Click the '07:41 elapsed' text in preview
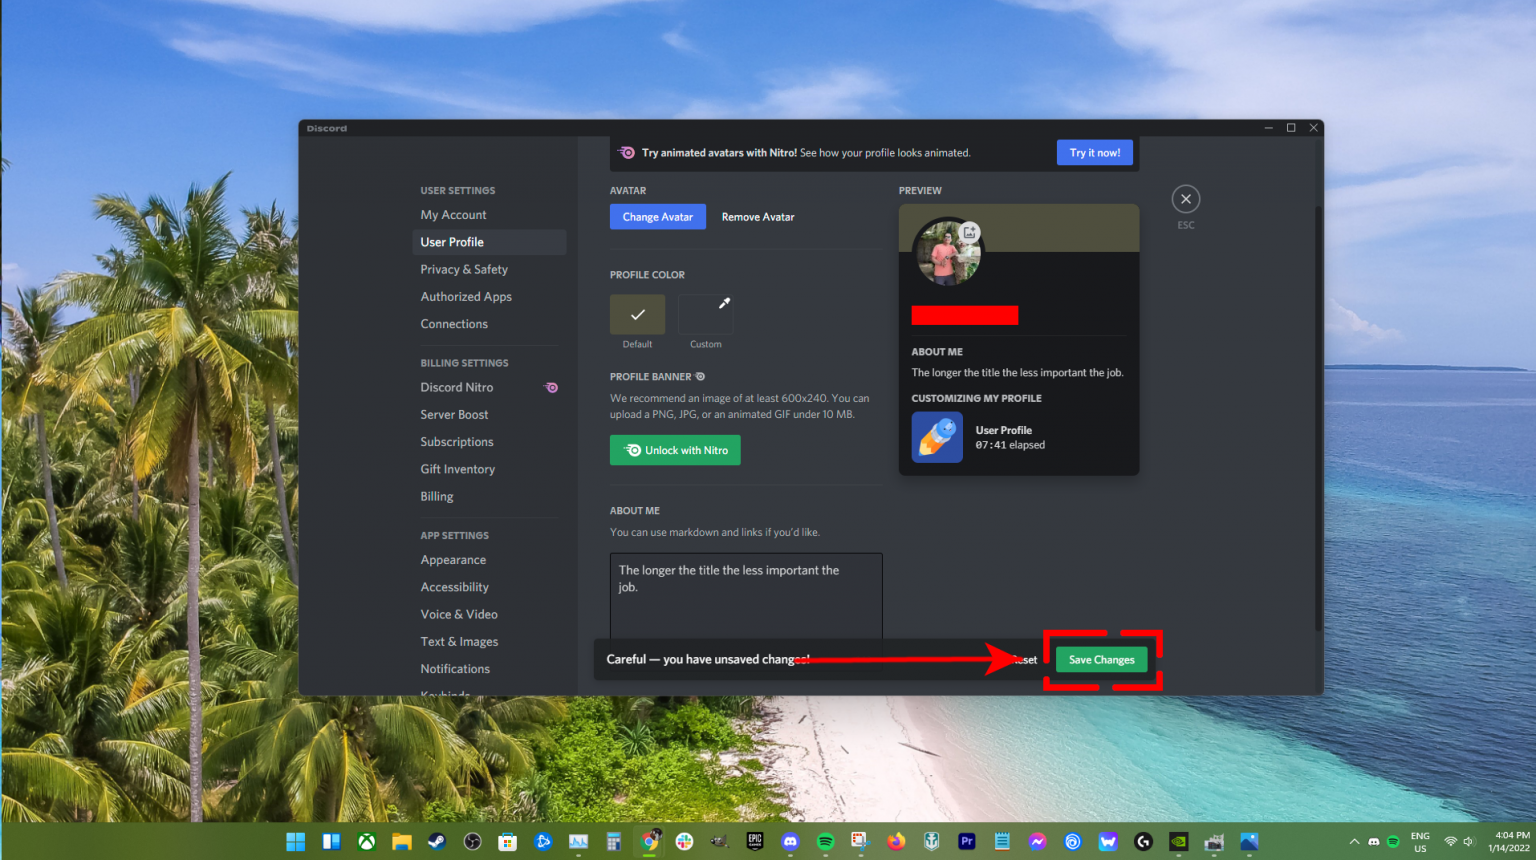Viewport: 1536px width, 860px height. pos(1010,445)
